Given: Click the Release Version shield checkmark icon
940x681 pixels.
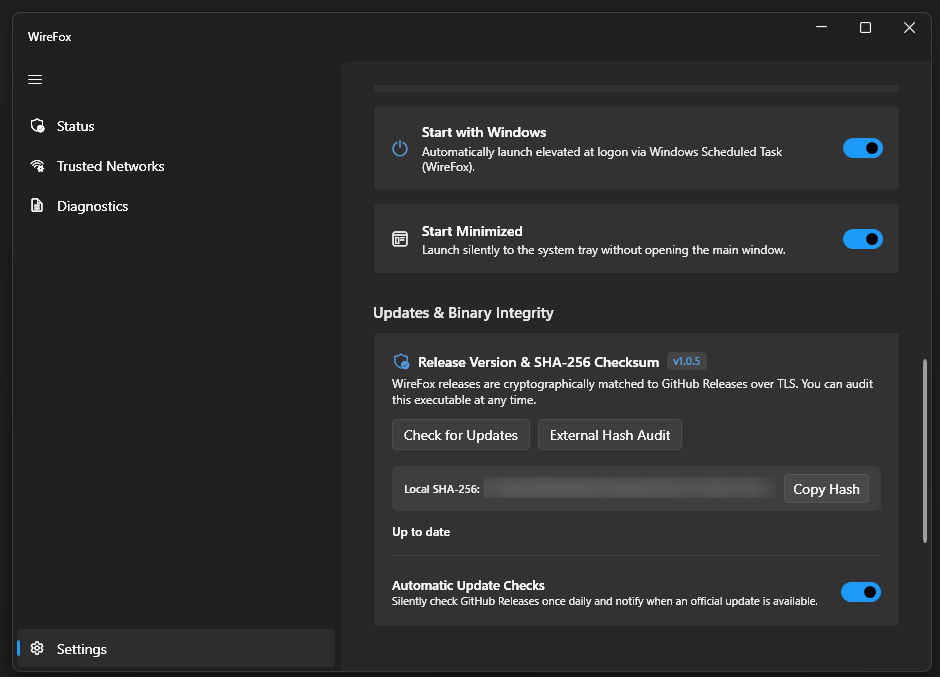Looking at the screenshot, I should point(401,361).
